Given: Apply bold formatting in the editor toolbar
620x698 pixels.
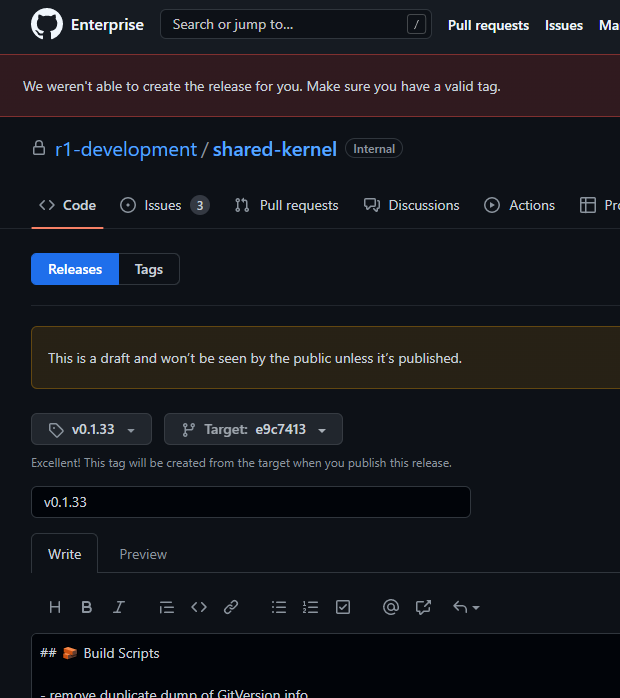Looking at the screenshot, I should (87, 607).
